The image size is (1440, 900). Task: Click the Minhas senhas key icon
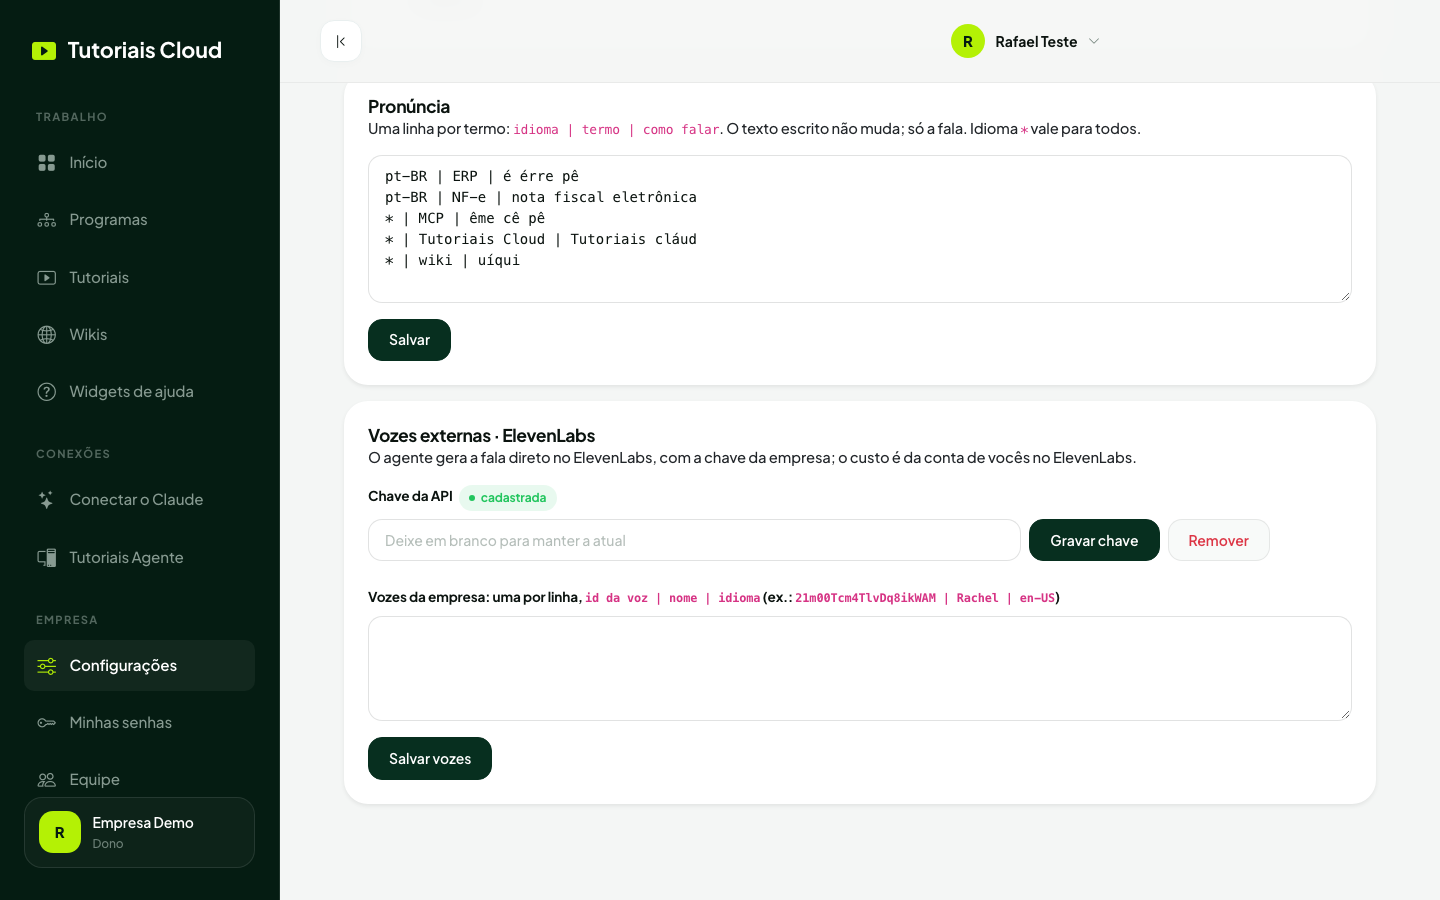point(47,723)
